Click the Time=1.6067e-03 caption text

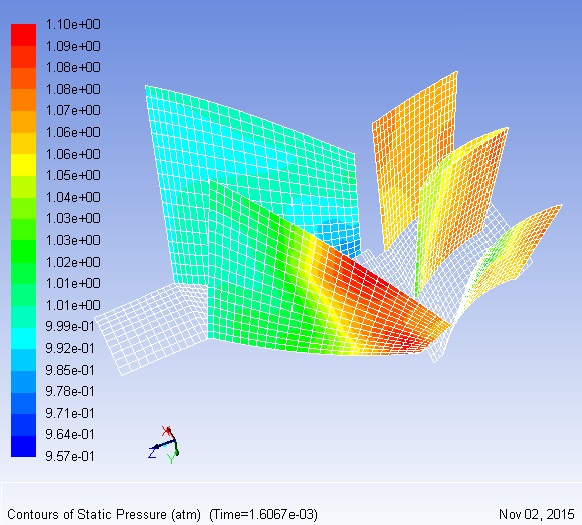263,515
